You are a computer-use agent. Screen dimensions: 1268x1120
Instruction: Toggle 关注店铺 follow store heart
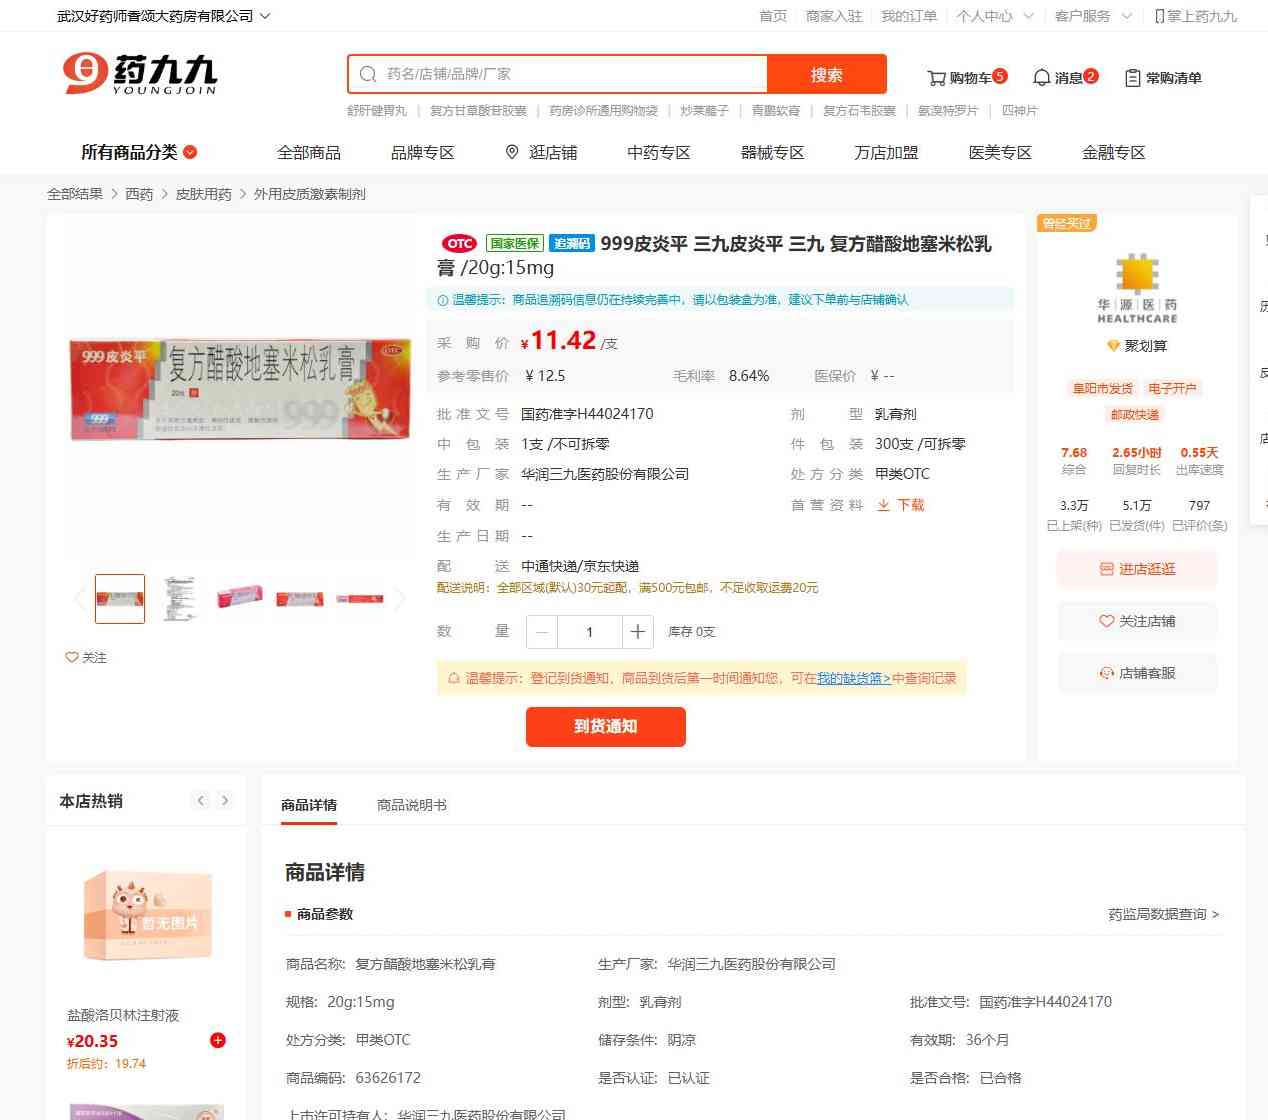click(x=1106, y=621)
